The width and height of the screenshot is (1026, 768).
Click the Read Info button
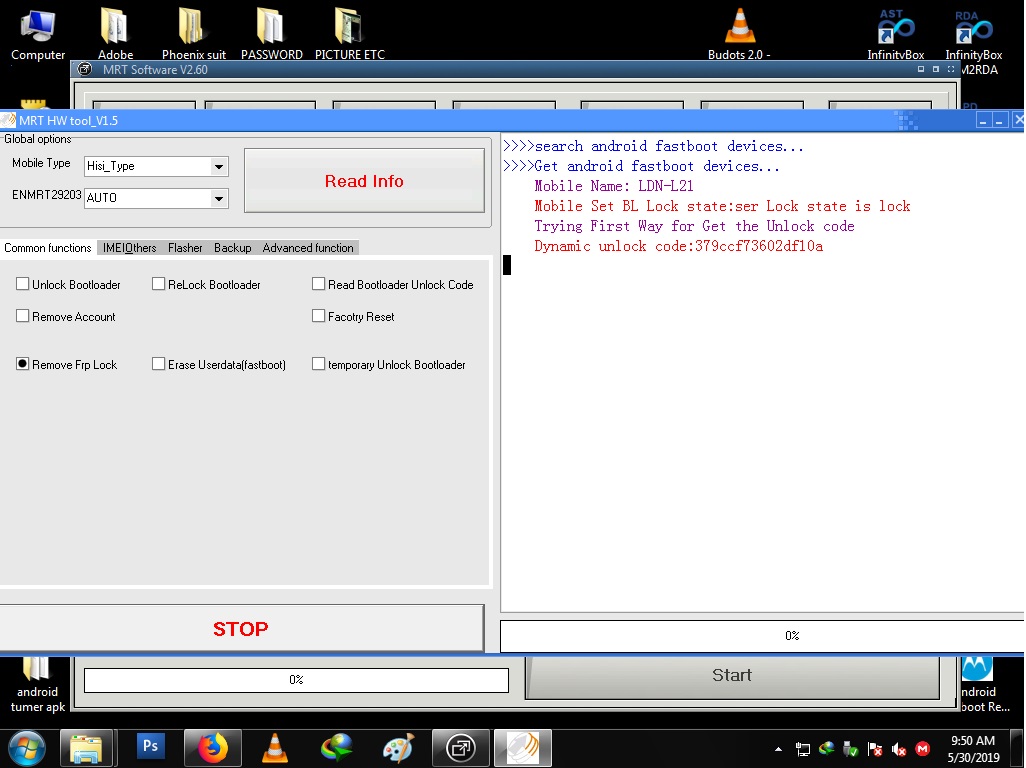364,181
